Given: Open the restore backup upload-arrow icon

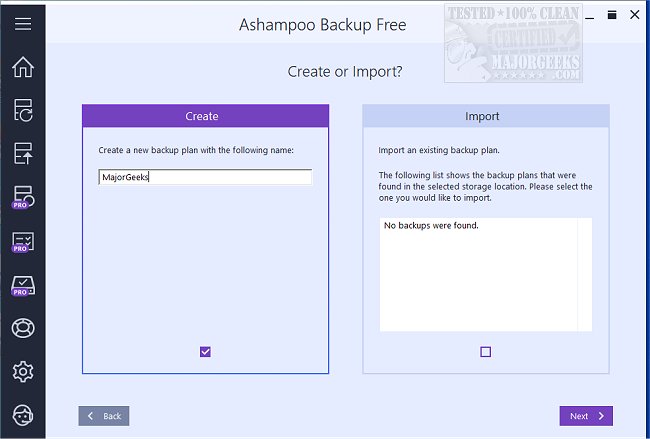Looking at the screenshot, I should [x=23, y=154].
